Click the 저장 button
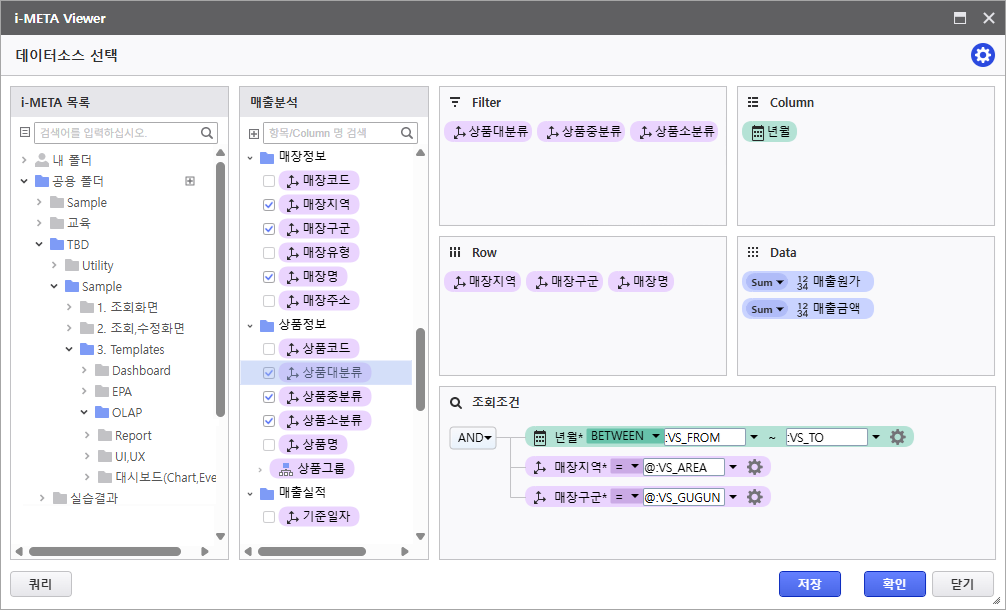 click(x=810, y=584)
